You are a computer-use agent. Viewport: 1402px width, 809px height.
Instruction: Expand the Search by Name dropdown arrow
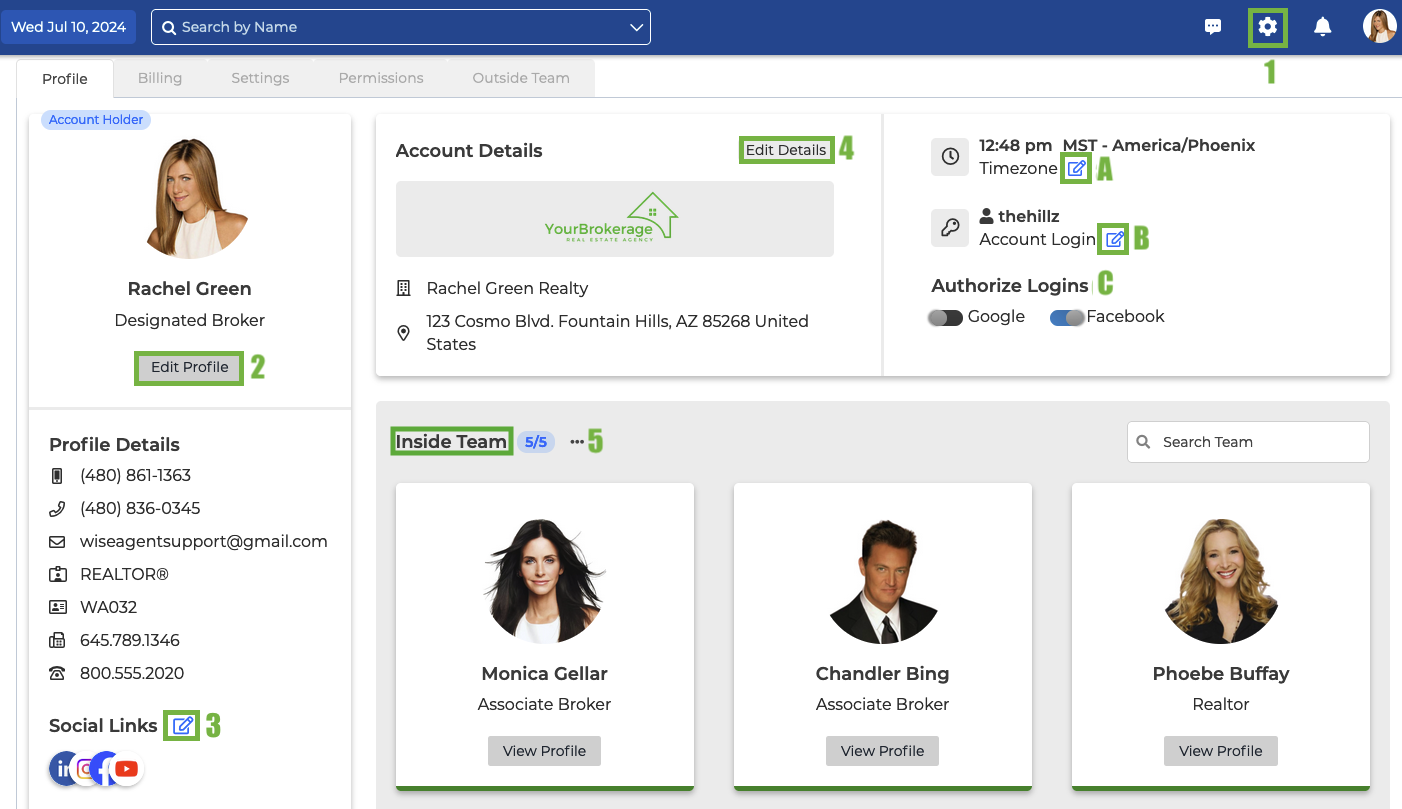click(x=636, y=27)
